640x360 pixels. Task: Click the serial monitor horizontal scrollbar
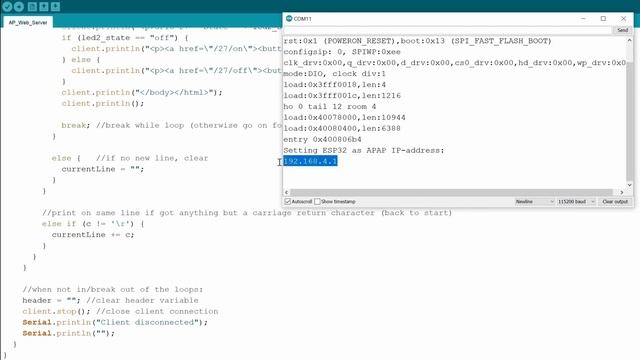[451, 192]
